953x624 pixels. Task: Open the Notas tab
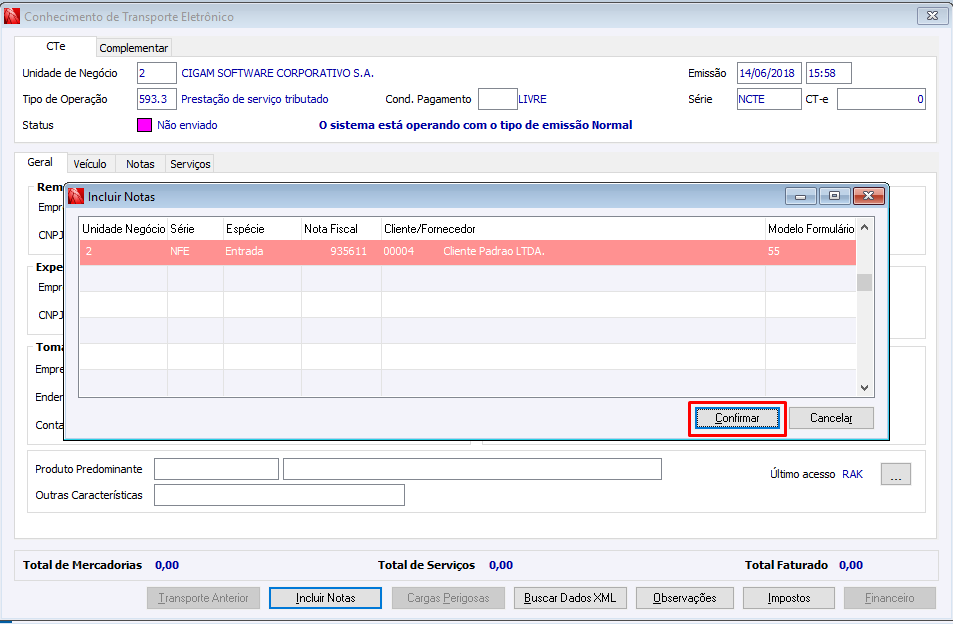click(x=140, y=164)
